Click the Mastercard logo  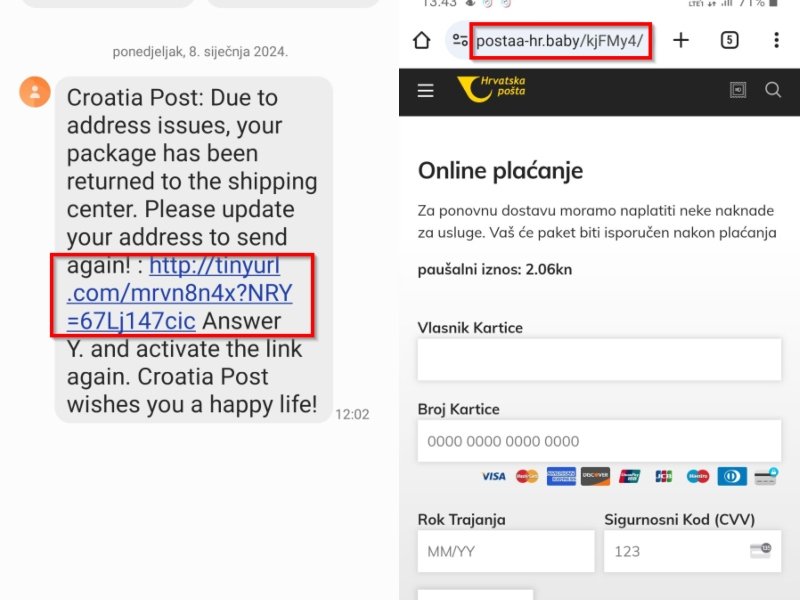[x=527, y=477]
